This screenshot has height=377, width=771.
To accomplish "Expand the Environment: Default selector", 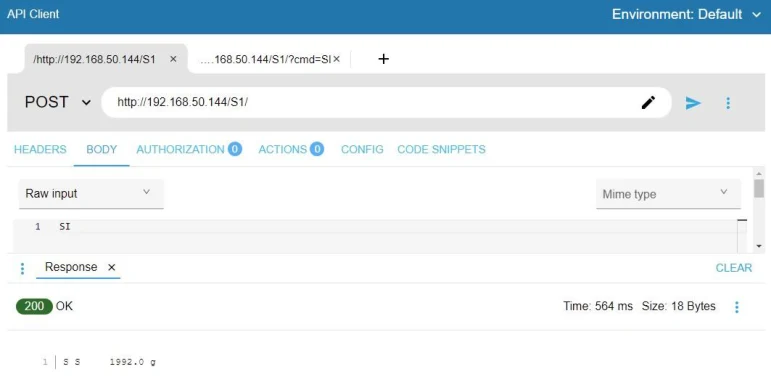I will 686,14.
